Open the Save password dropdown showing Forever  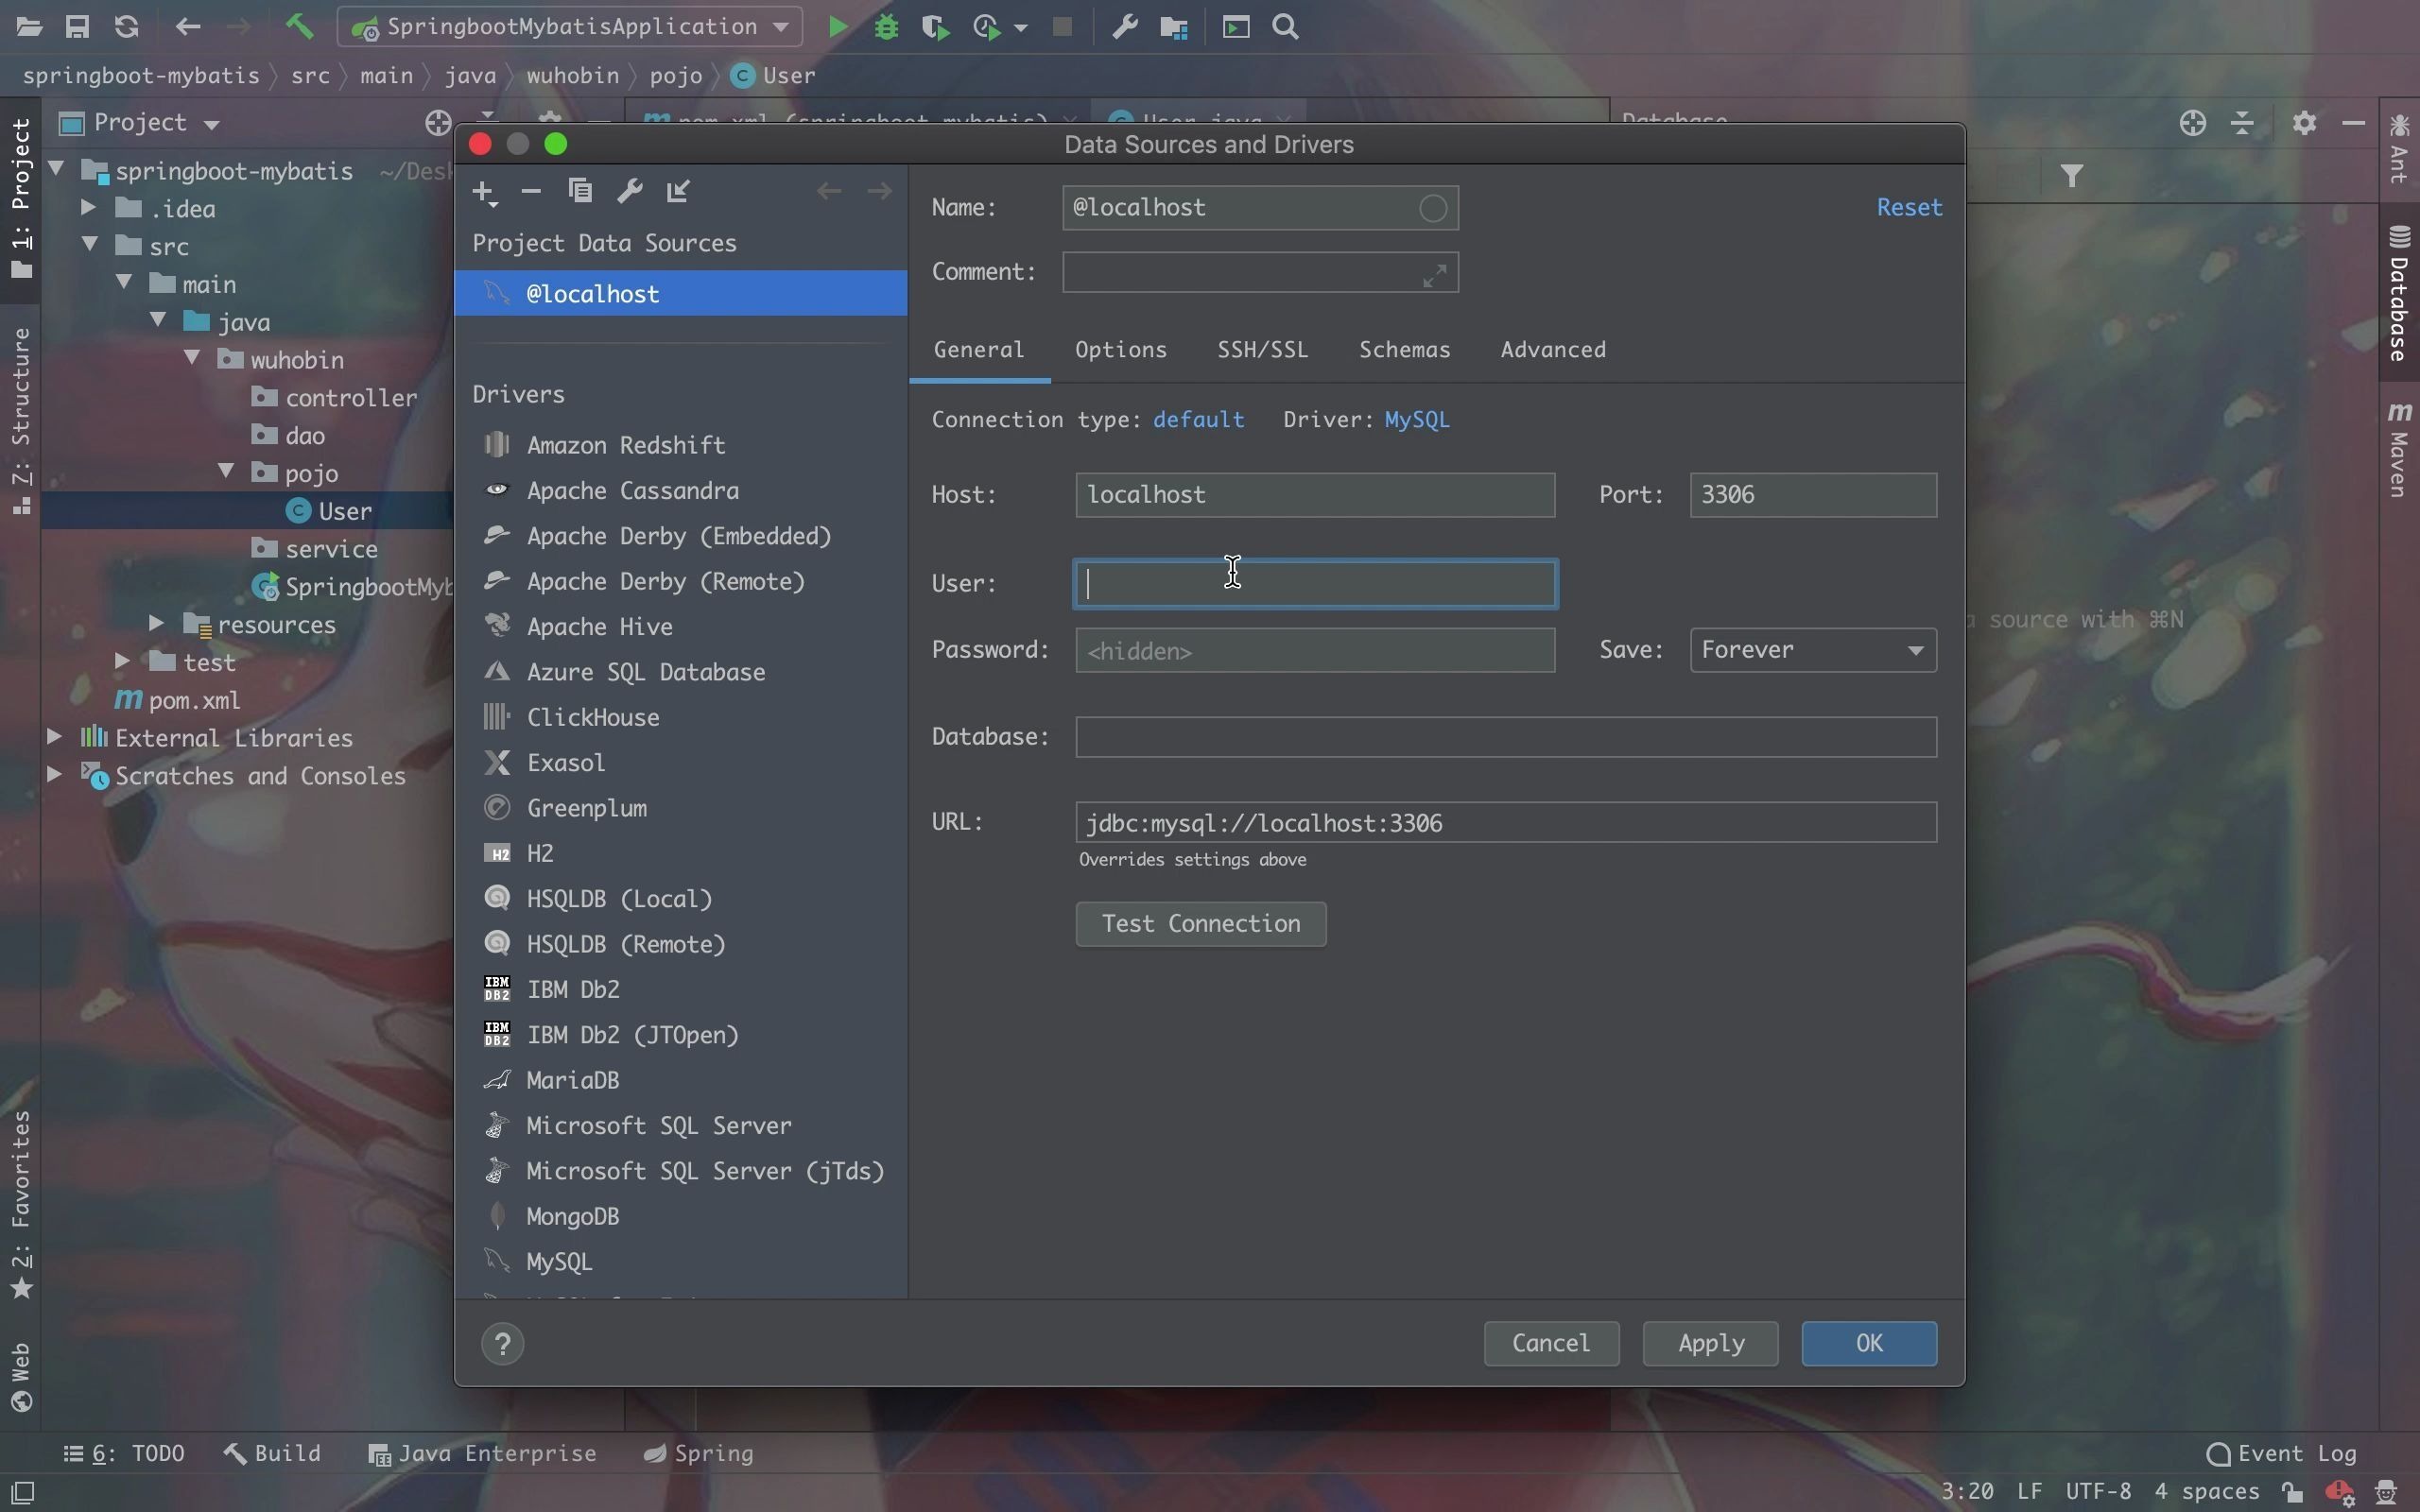[1812, 650]
